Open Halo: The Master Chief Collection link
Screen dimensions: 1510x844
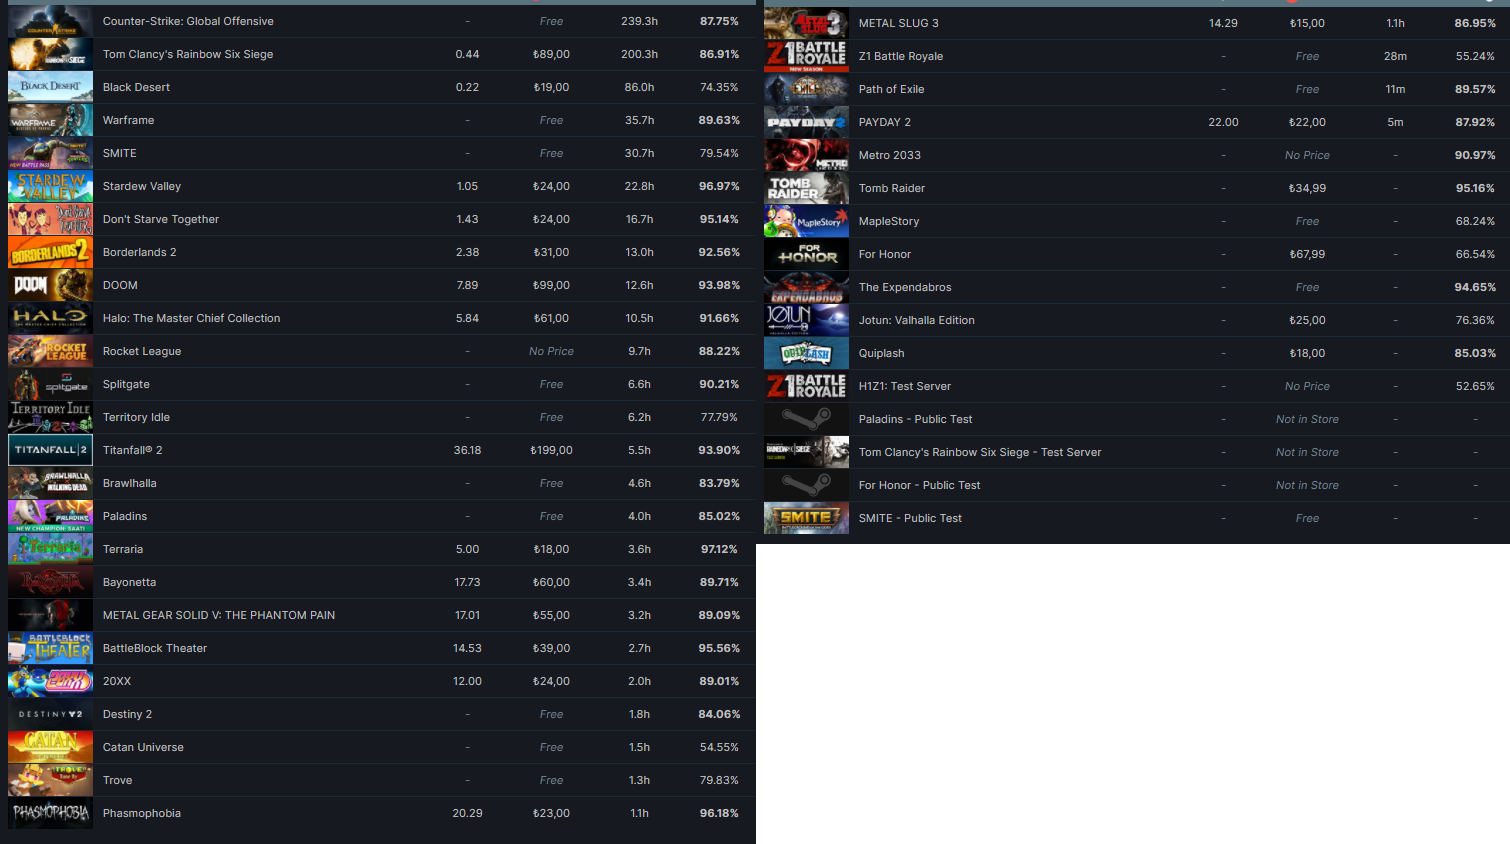pyautogui.click(x=192, y=318)
